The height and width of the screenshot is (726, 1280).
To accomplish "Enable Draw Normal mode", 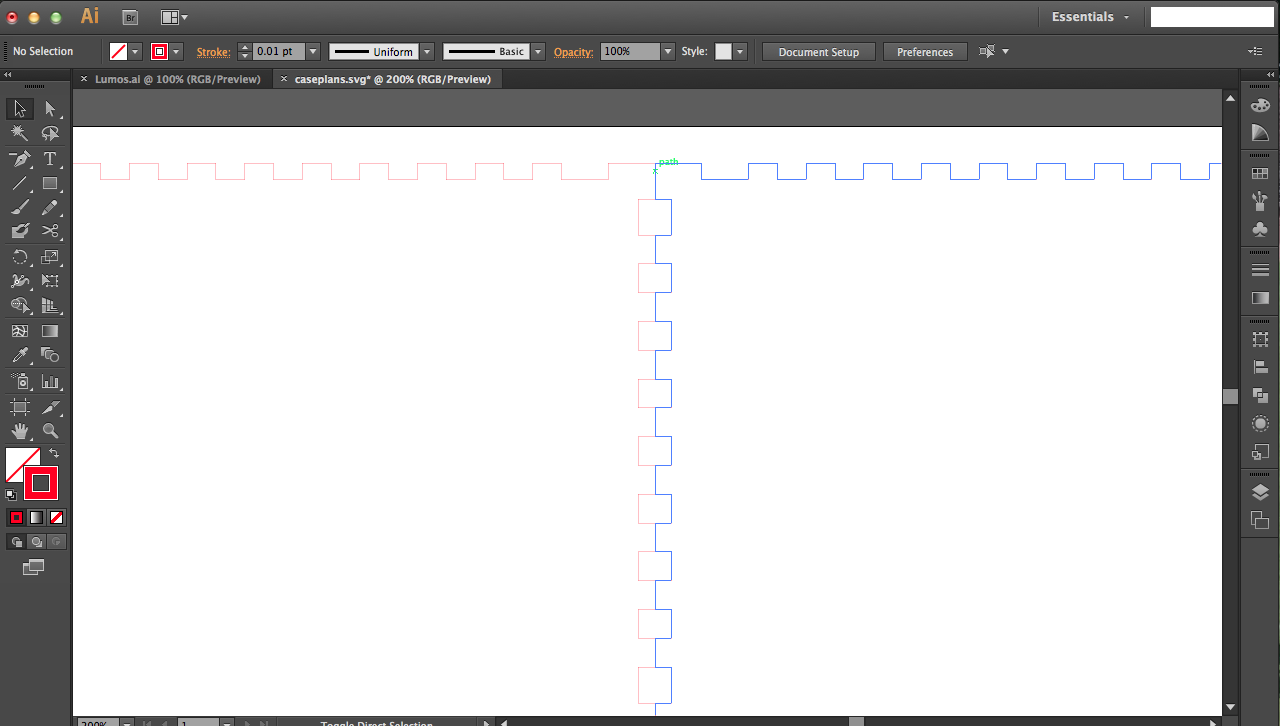I will pos(16,542).
